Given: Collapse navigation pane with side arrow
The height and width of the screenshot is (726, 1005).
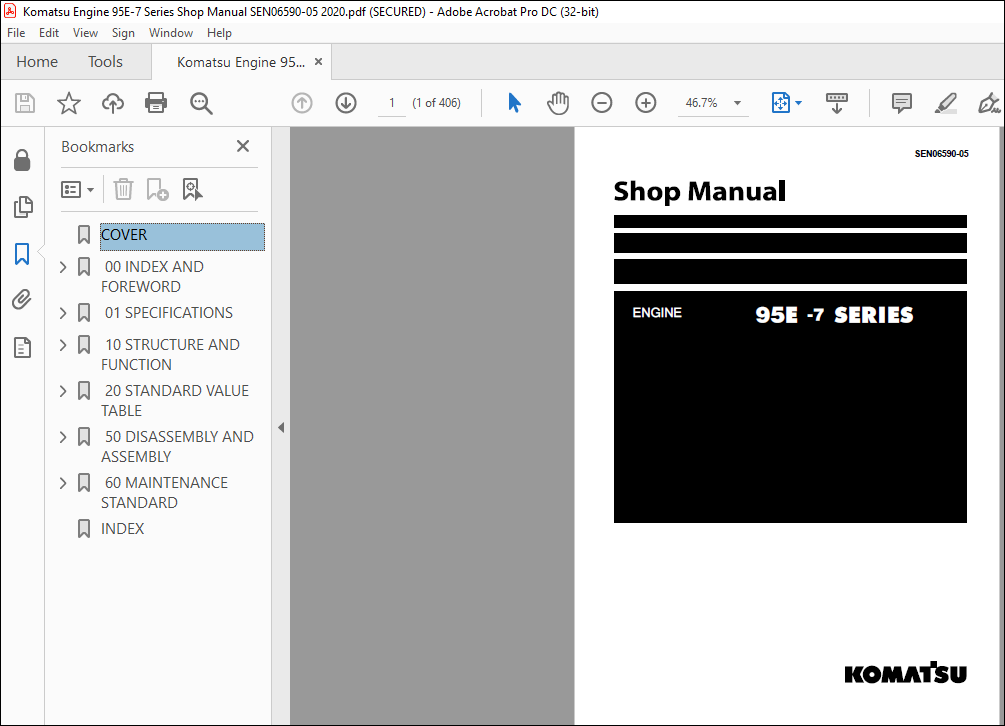Looking at the screenshot, I should click(x=281, y=427).
